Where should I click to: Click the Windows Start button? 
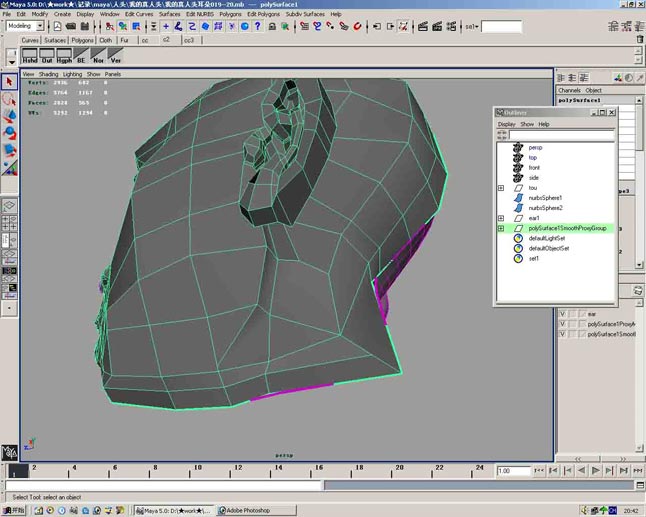[x=14, y=510]
